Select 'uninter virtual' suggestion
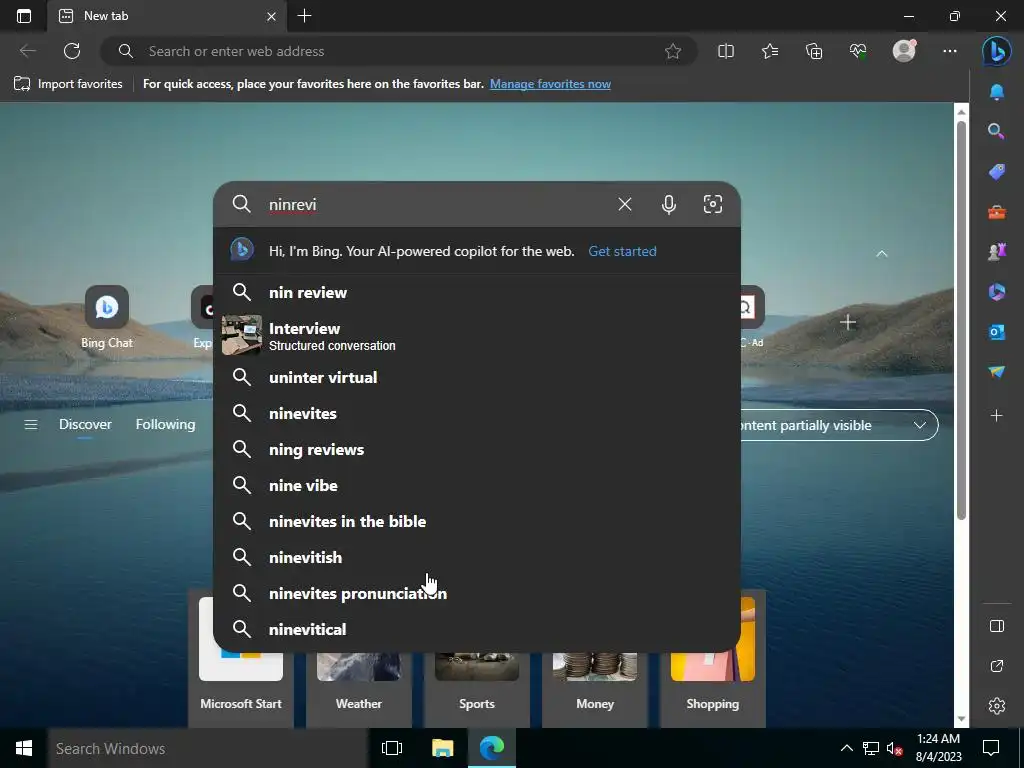This screenshot has width=1024, height=768. pyautogui.click(x=477, y=377)
